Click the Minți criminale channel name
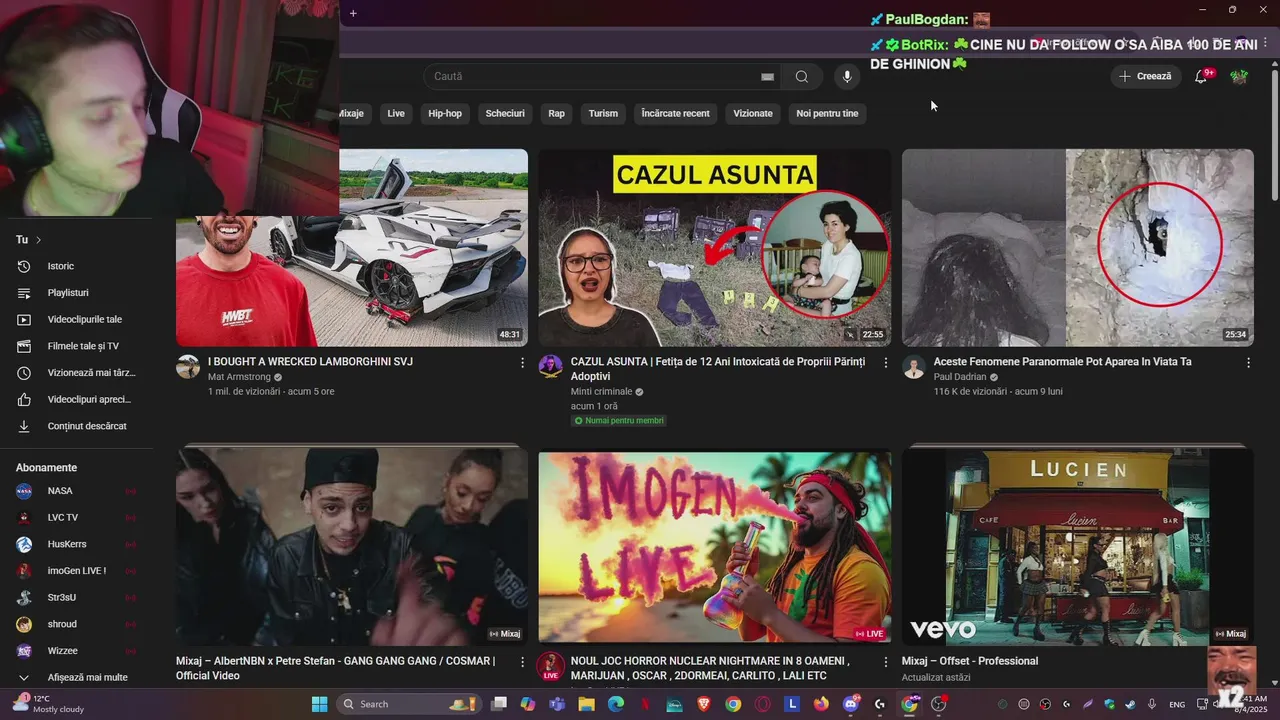This screenshot has height=720, width=1280. click(601, 392)
